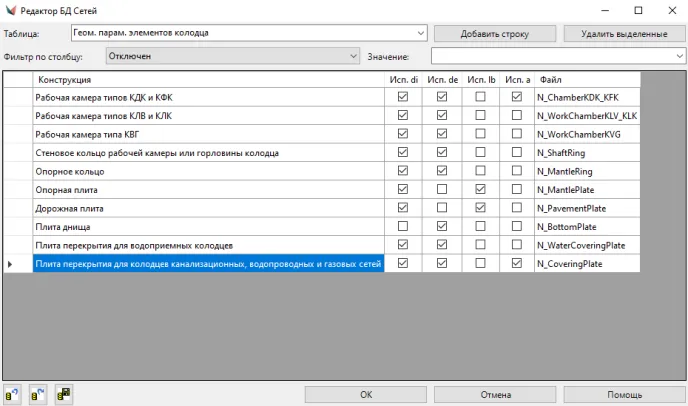688x406 pixels.
Task: Click the save database icon
Action: pos(64,394)
